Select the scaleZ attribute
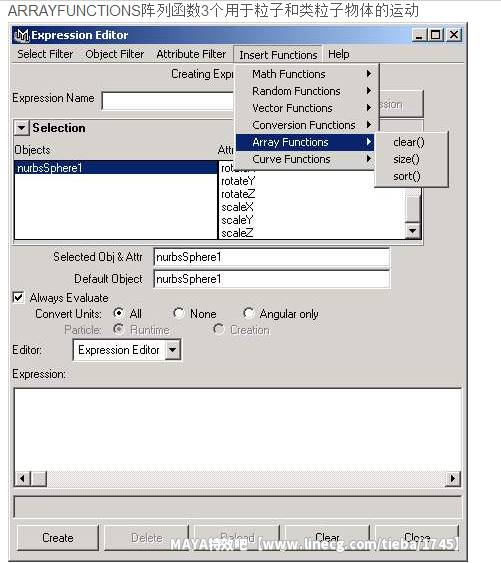 pos(237,233)
